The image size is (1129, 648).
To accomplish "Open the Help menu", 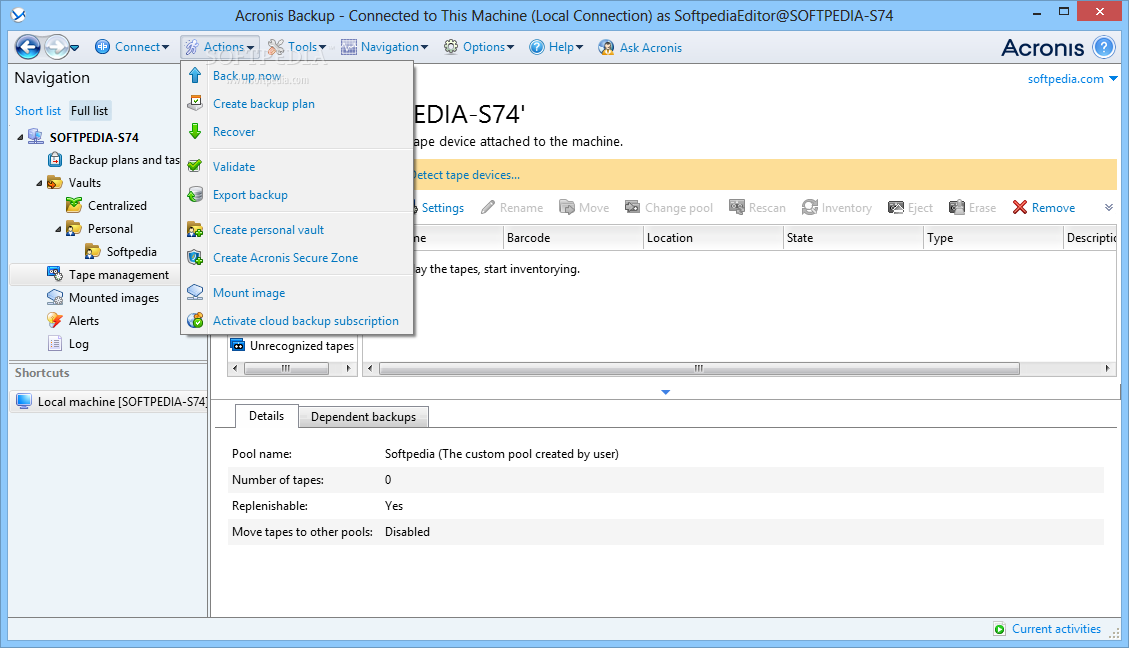I will pos(556,48).
